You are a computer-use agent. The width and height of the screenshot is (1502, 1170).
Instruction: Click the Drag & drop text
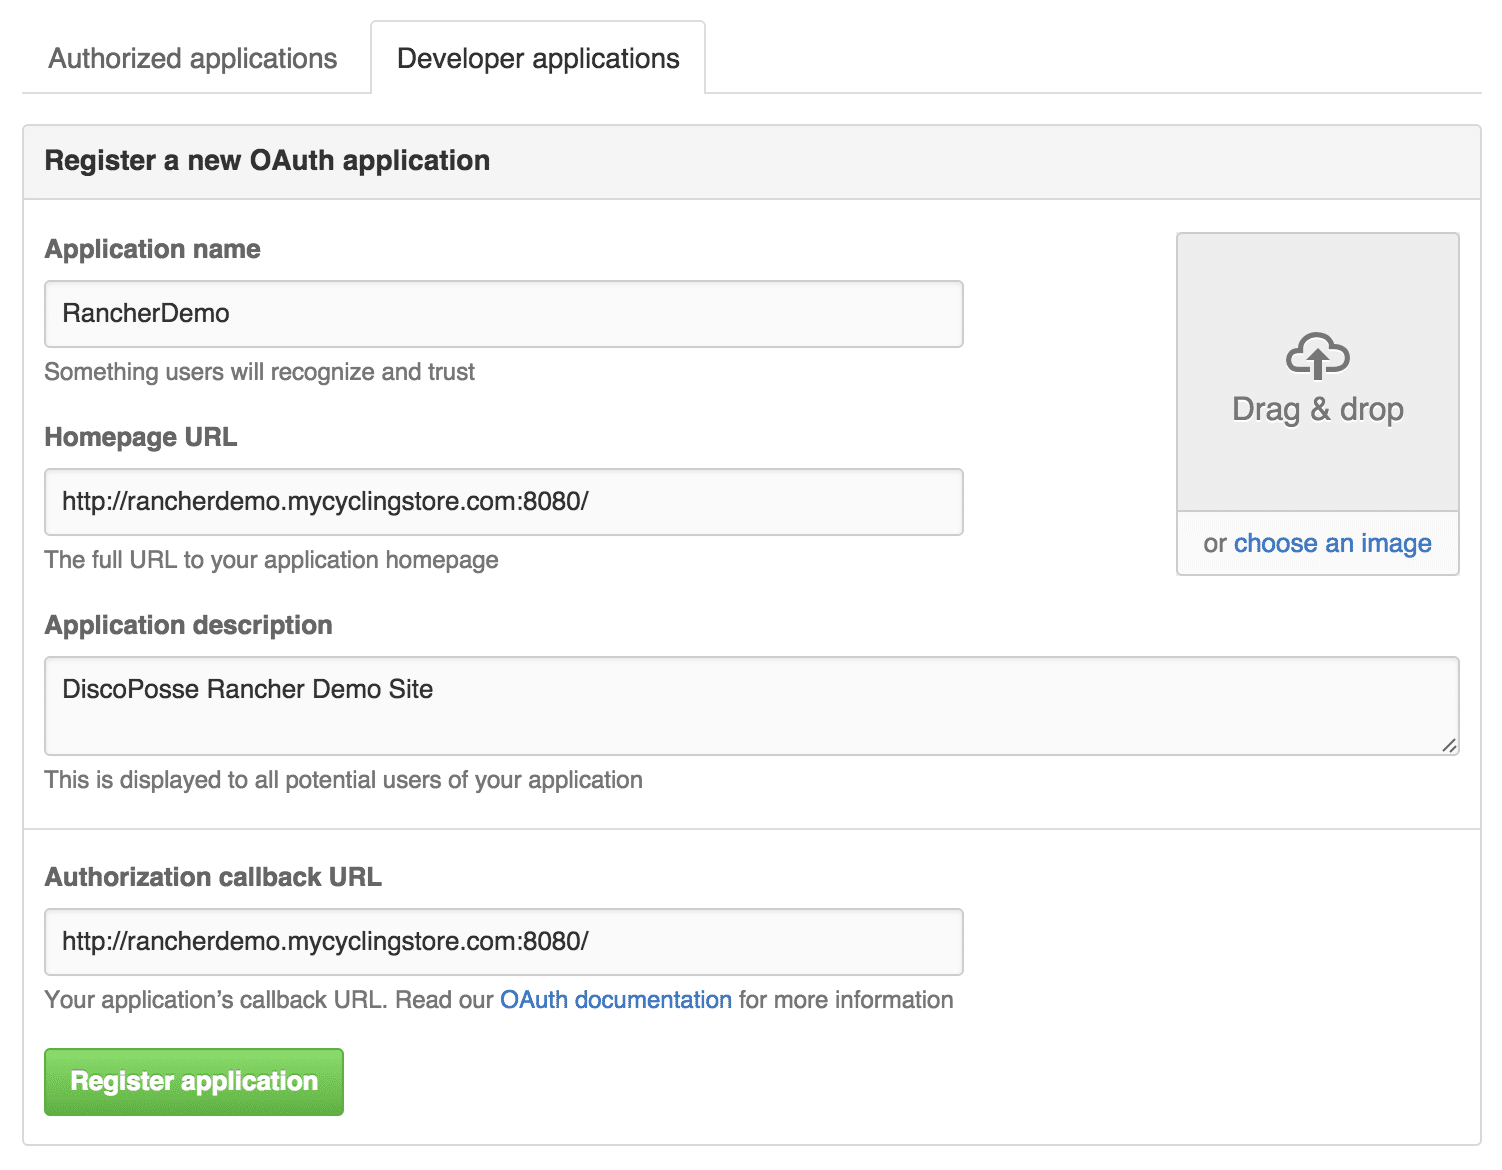[x=1317, y=409]
